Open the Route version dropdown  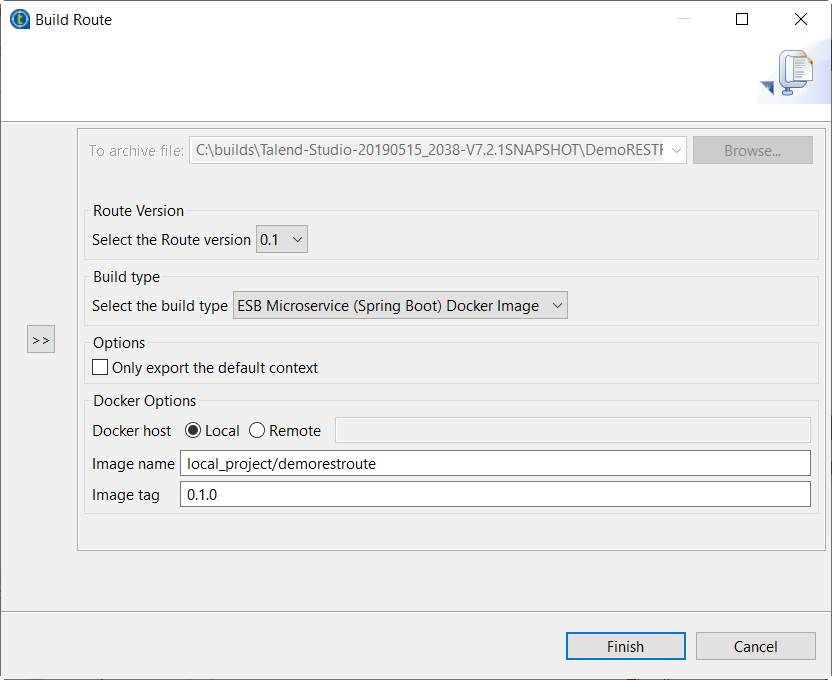coord(282,240)
